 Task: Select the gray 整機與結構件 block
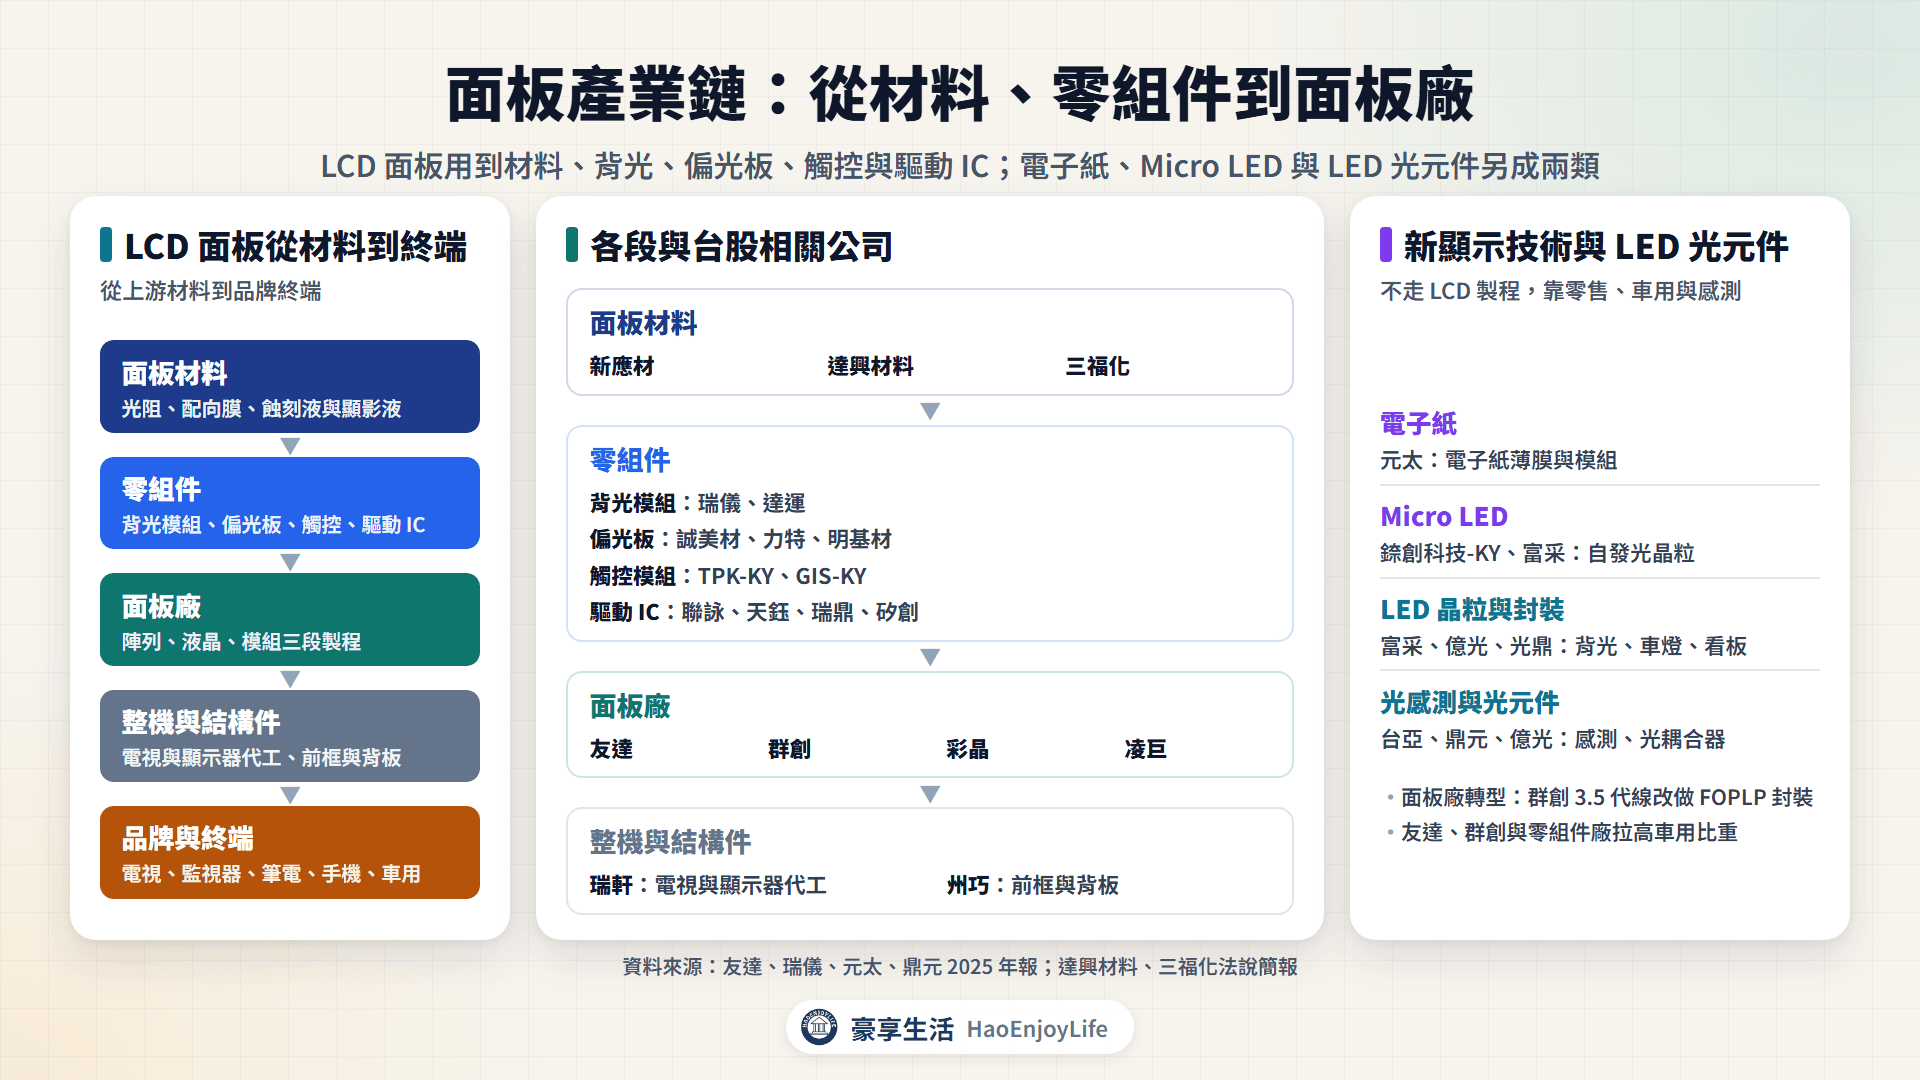(290, 736)
